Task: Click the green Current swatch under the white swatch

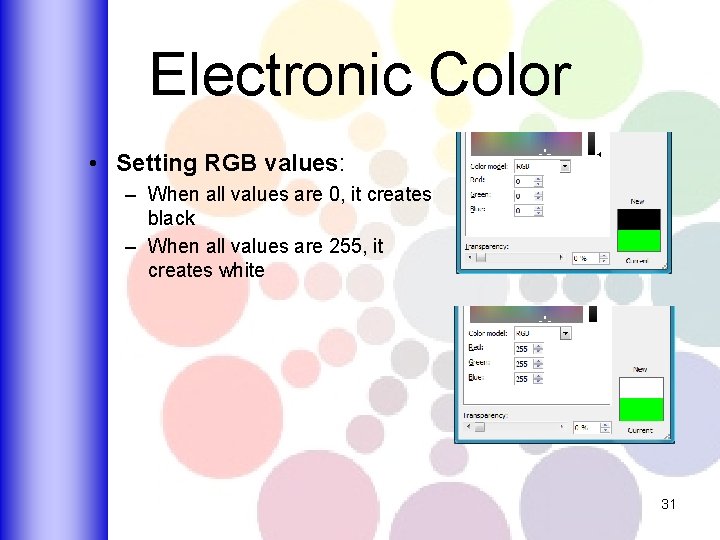Action: (x=641, y=409)
